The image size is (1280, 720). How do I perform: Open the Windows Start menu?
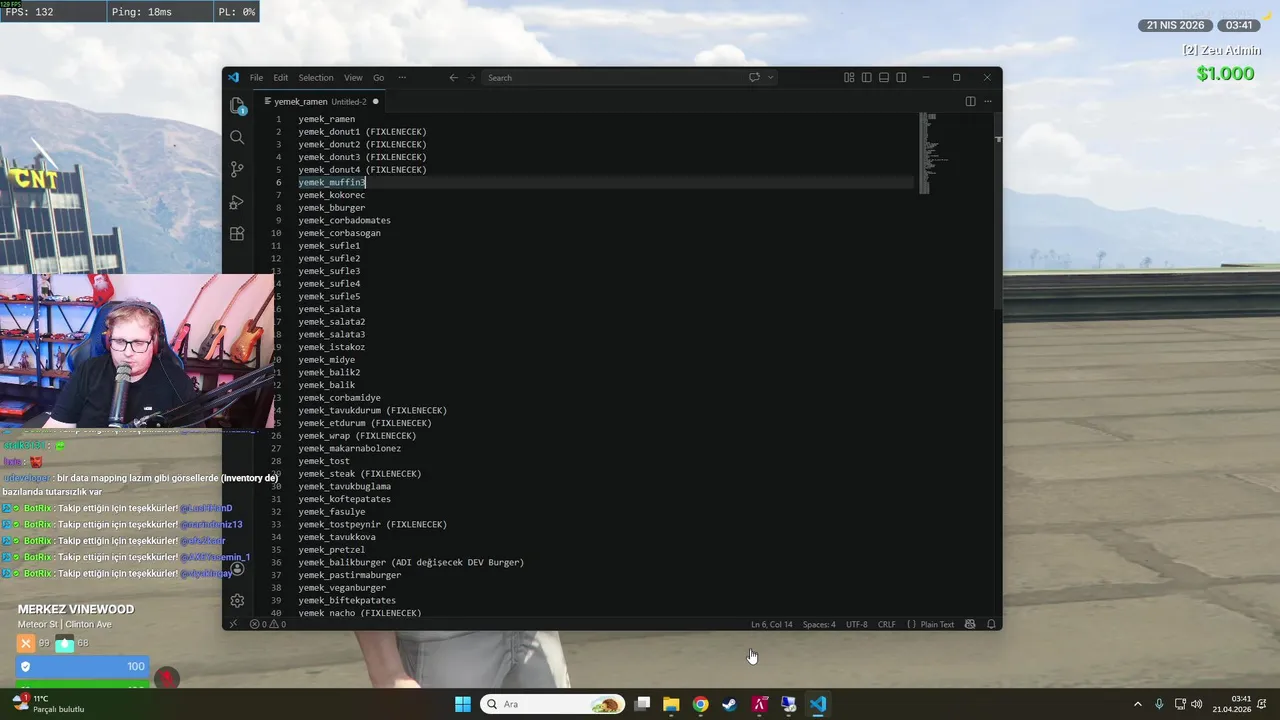tap(462, 704)
